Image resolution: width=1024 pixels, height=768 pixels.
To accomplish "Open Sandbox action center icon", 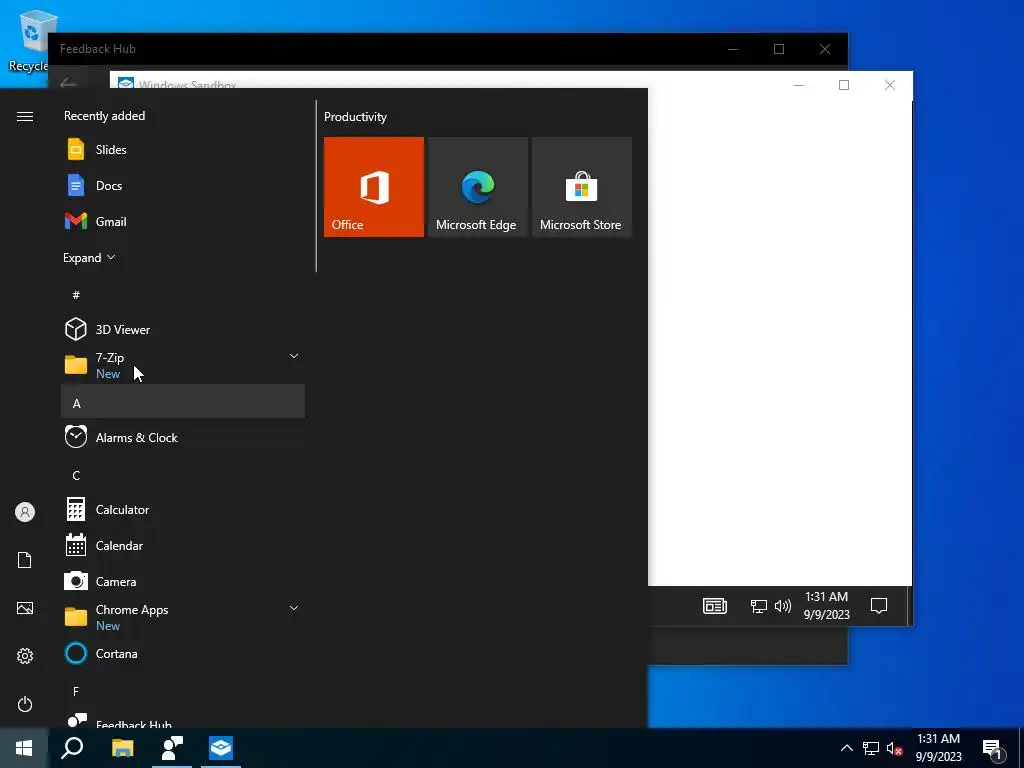I will 879,606.
